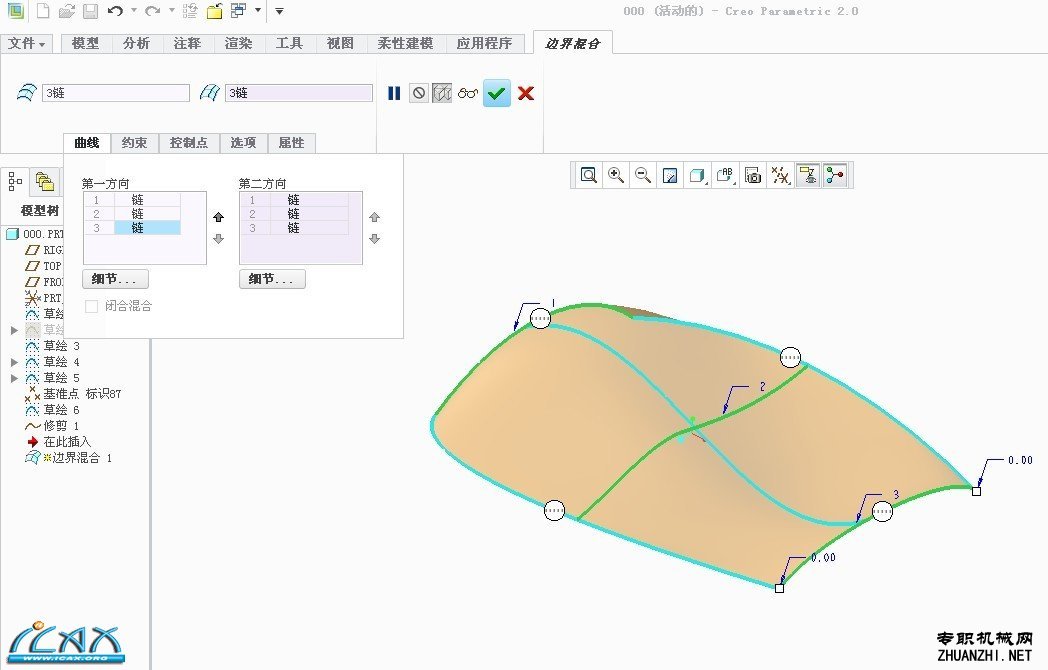Viewport: 1048px width, 670px height.
Task: Undo the last action
Action: (x=115, y=11)
